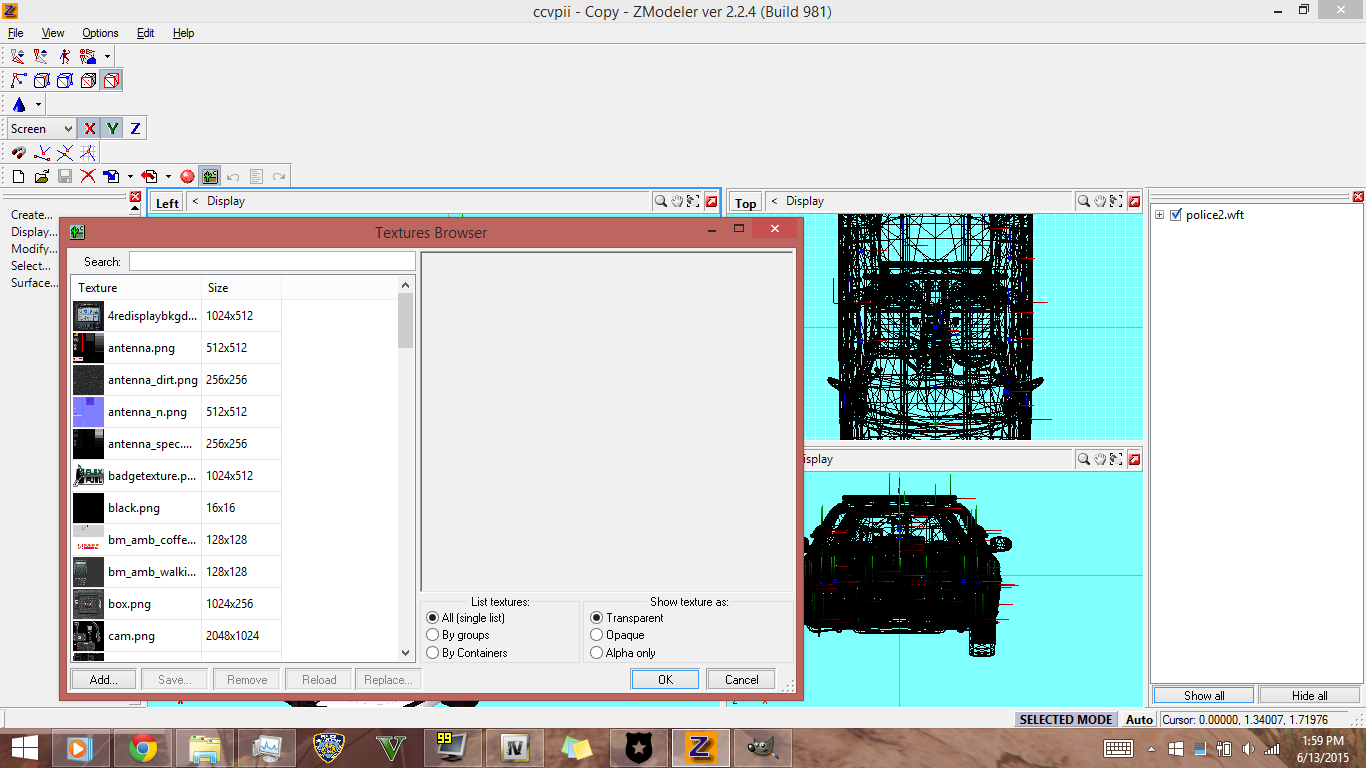Click the Add... button in Textures Browser
Screen dimensions: 1366x768
(104, 680)
